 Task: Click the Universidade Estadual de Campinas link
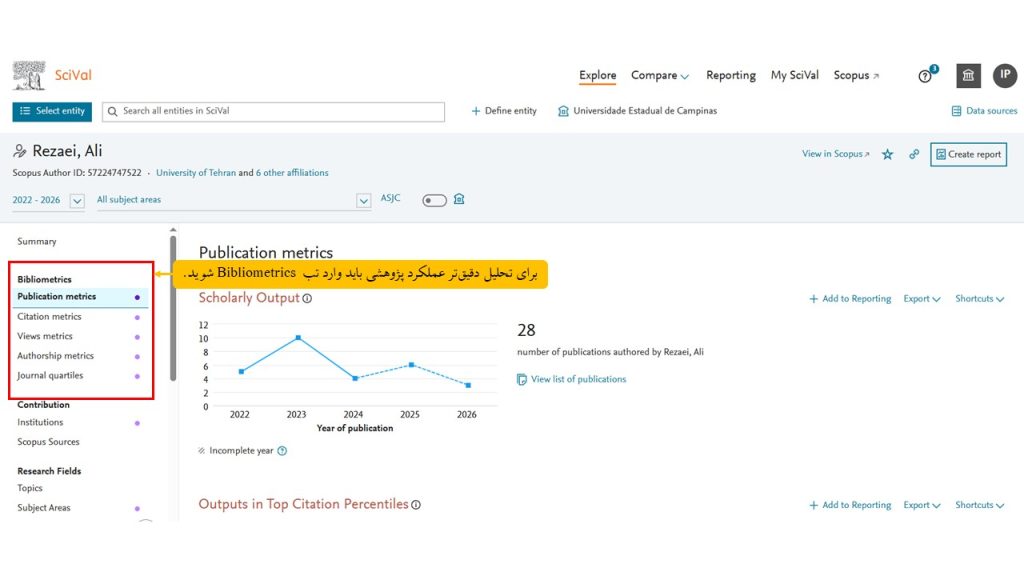tap(645, 111)
